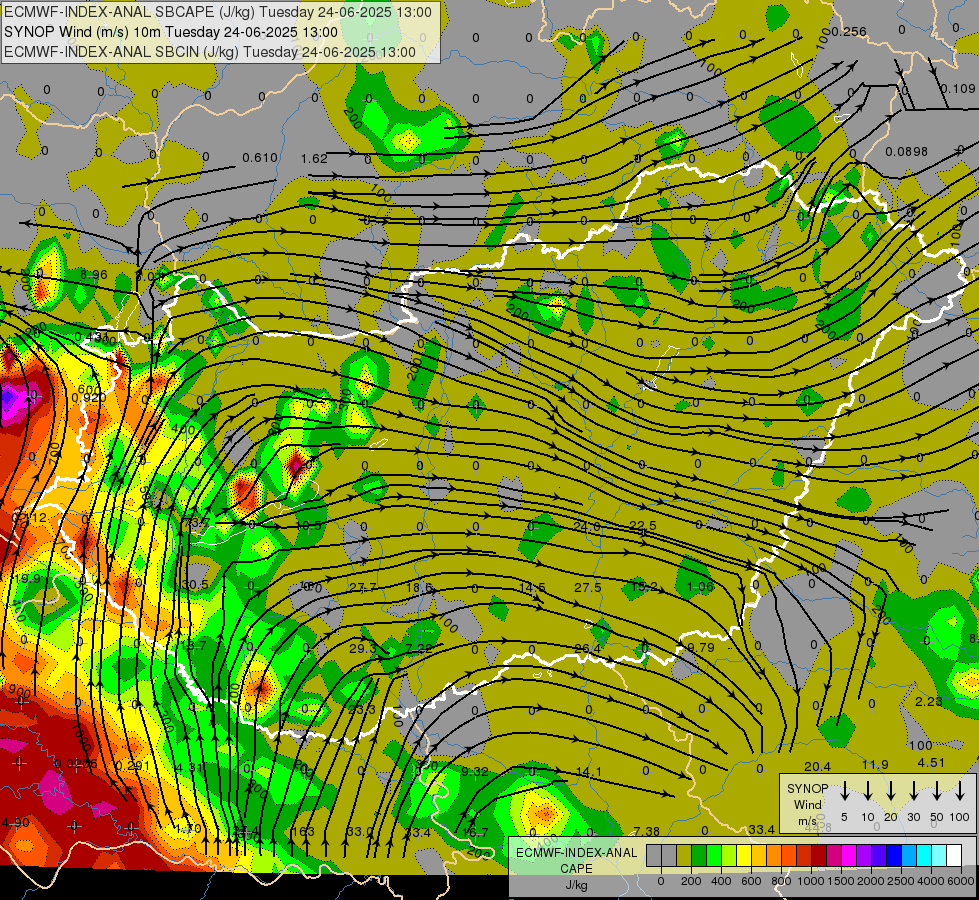The width and height of the screenshot is (979, 900).
Task: Click the map value 26.4
Action: 588,648
